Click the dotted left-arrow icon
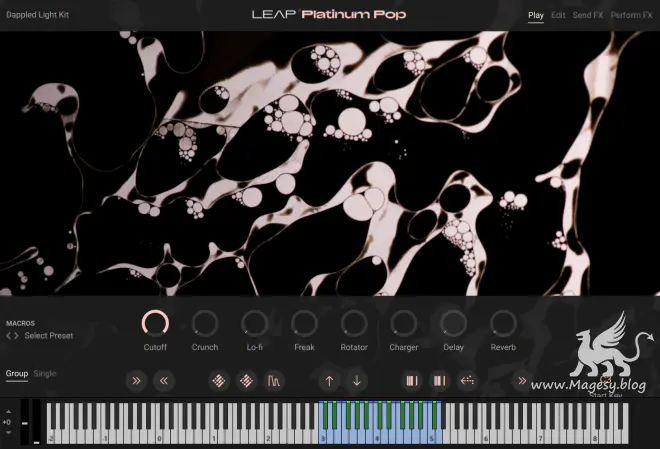 467,381
